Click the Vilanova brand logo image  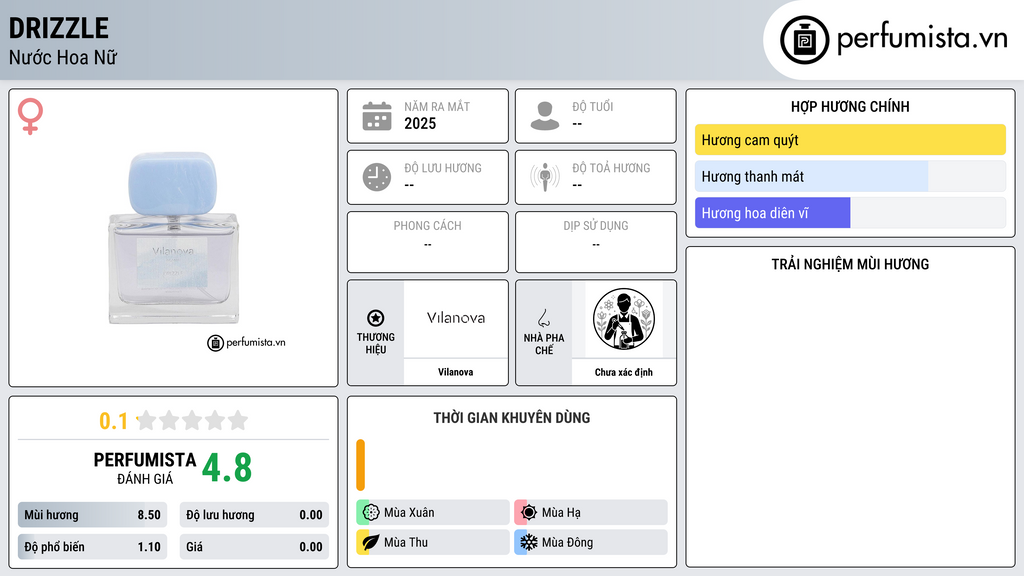(x=456, y=318)
